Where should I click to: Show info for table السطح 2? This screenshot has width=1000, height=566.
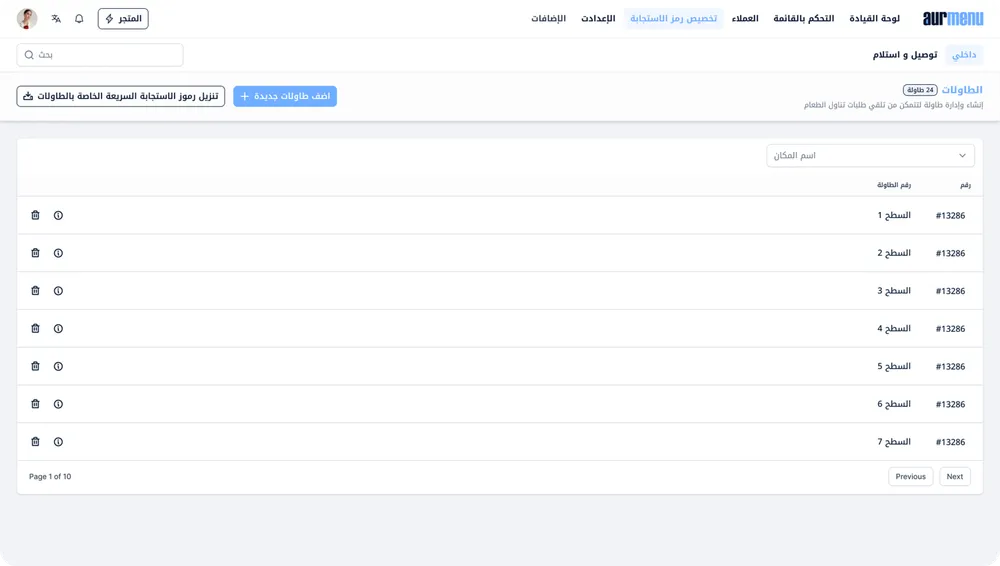pos(58,253)
